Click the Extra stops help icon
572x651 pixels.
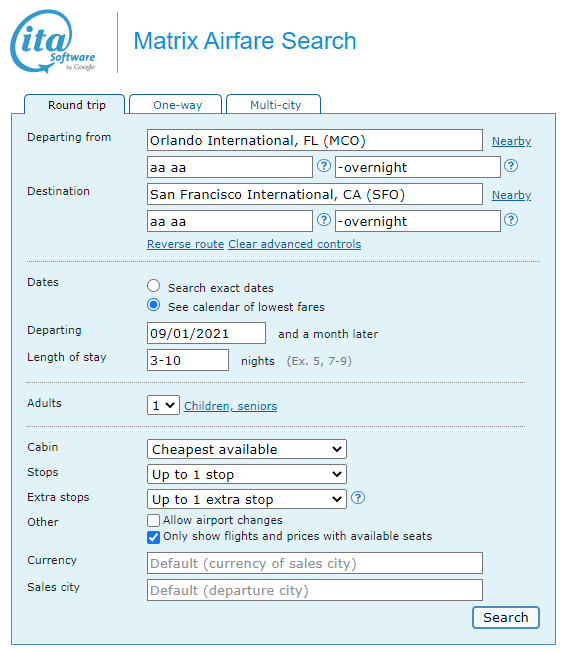pyautogui.click(x=358, y=497)
